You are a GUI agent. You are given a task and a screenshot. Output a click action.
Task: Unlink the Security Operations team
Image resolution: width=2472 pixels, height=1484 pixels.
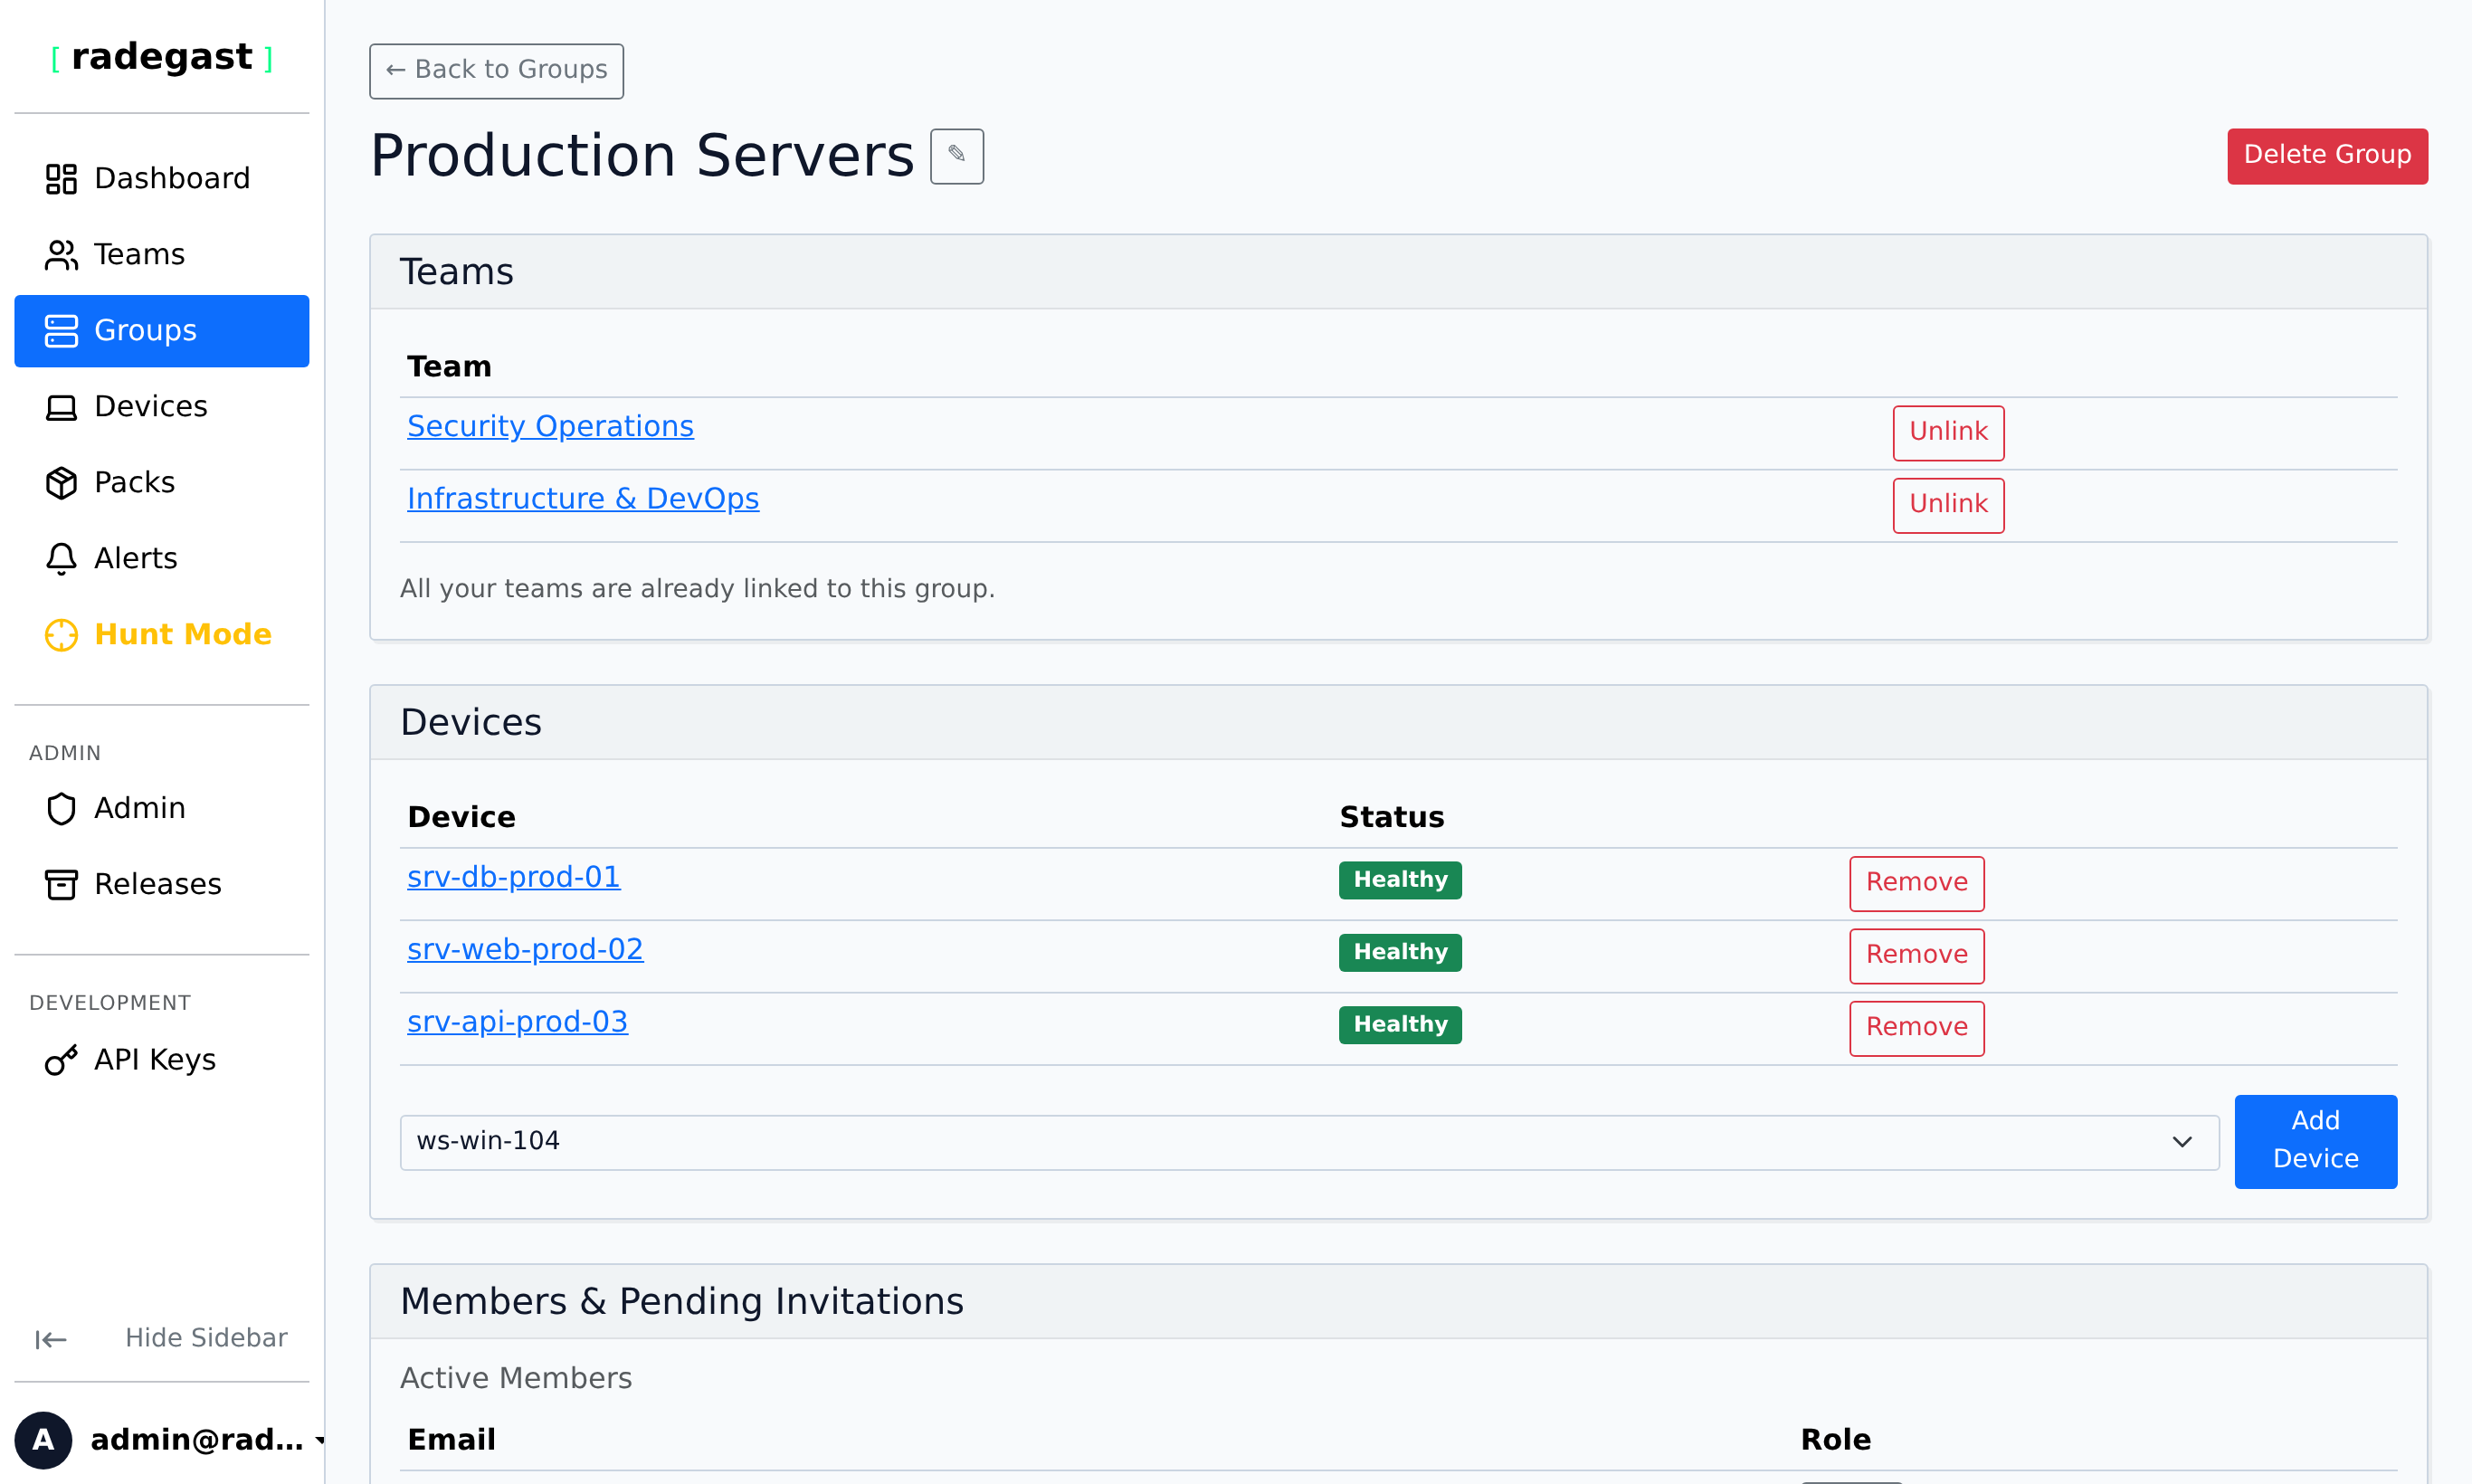(1948, 432)
